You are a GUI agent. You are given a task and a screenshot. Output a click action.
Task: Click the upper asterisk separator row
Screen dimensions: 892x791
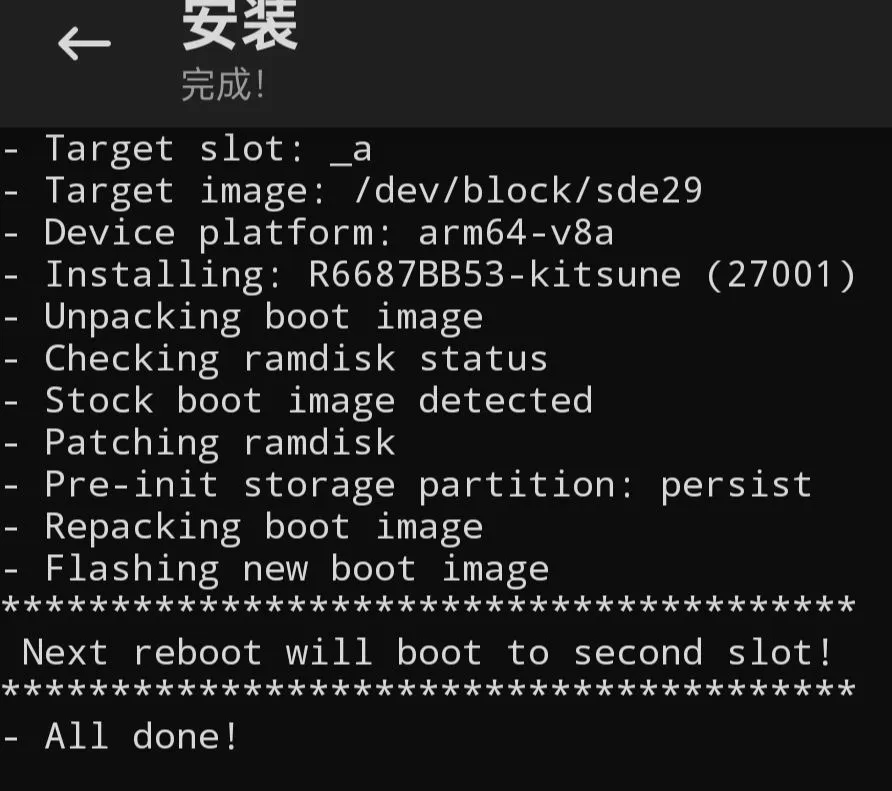pos(428,607)
